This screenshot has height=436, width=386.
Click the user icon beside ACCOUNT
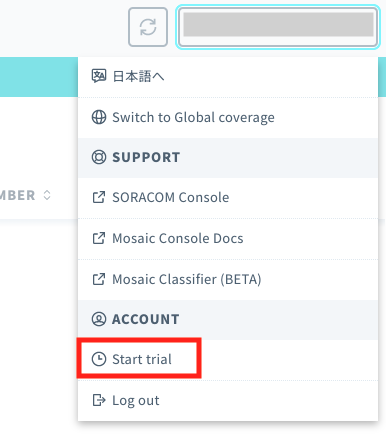click(x=99, y=319)
